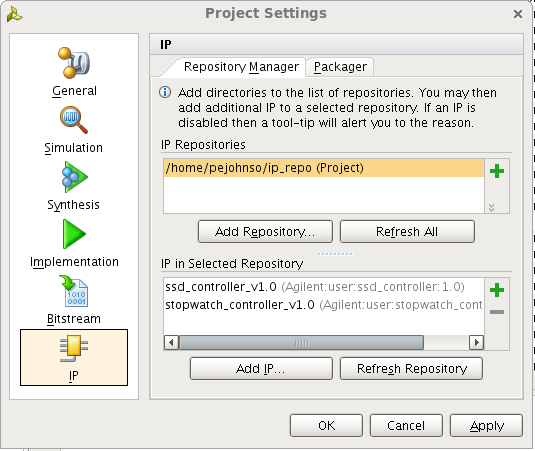The height and width of the screenshot is (451, 535).
Task: Click the gray minus remove IP icon
Action: (497, 311)
